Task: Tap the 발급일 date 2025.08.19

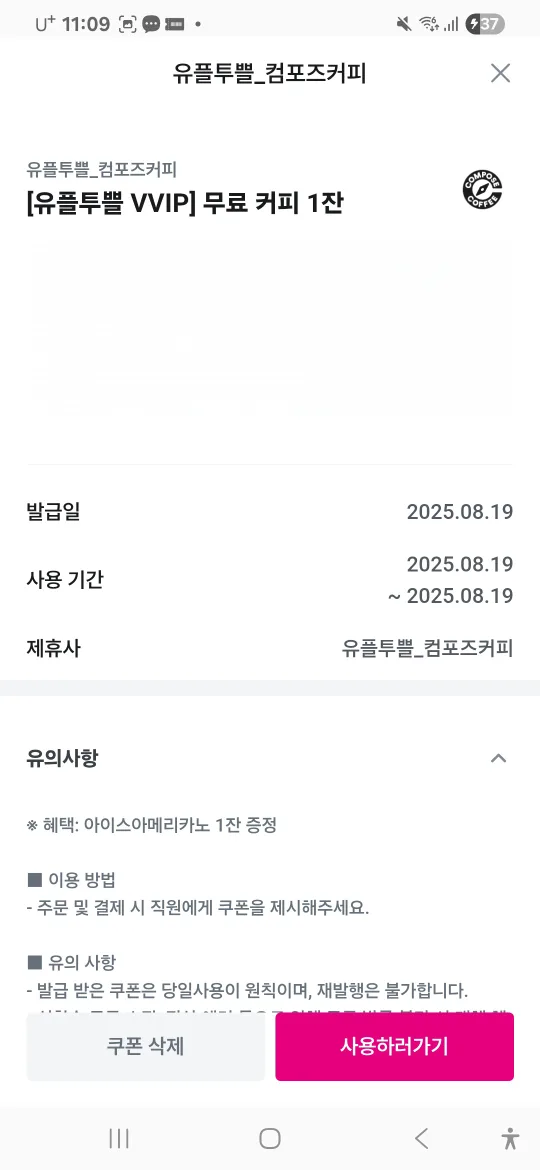Action: point(459,512)
